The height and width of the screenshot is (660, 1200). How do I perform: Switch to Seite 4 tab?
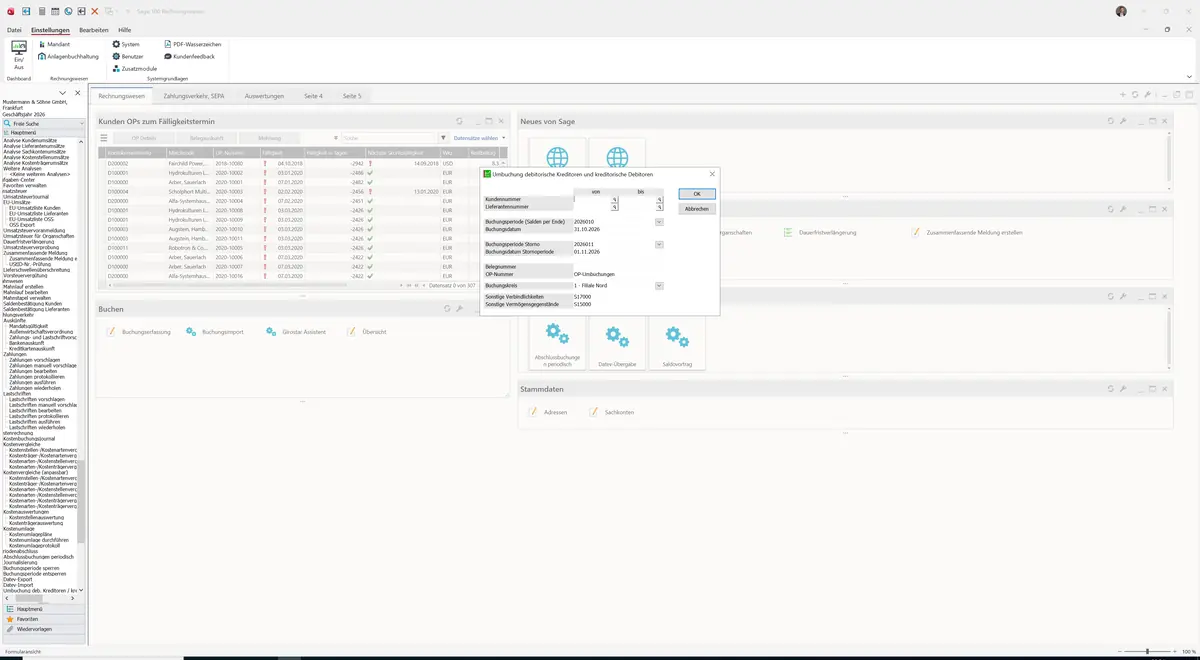coord(313,96)
